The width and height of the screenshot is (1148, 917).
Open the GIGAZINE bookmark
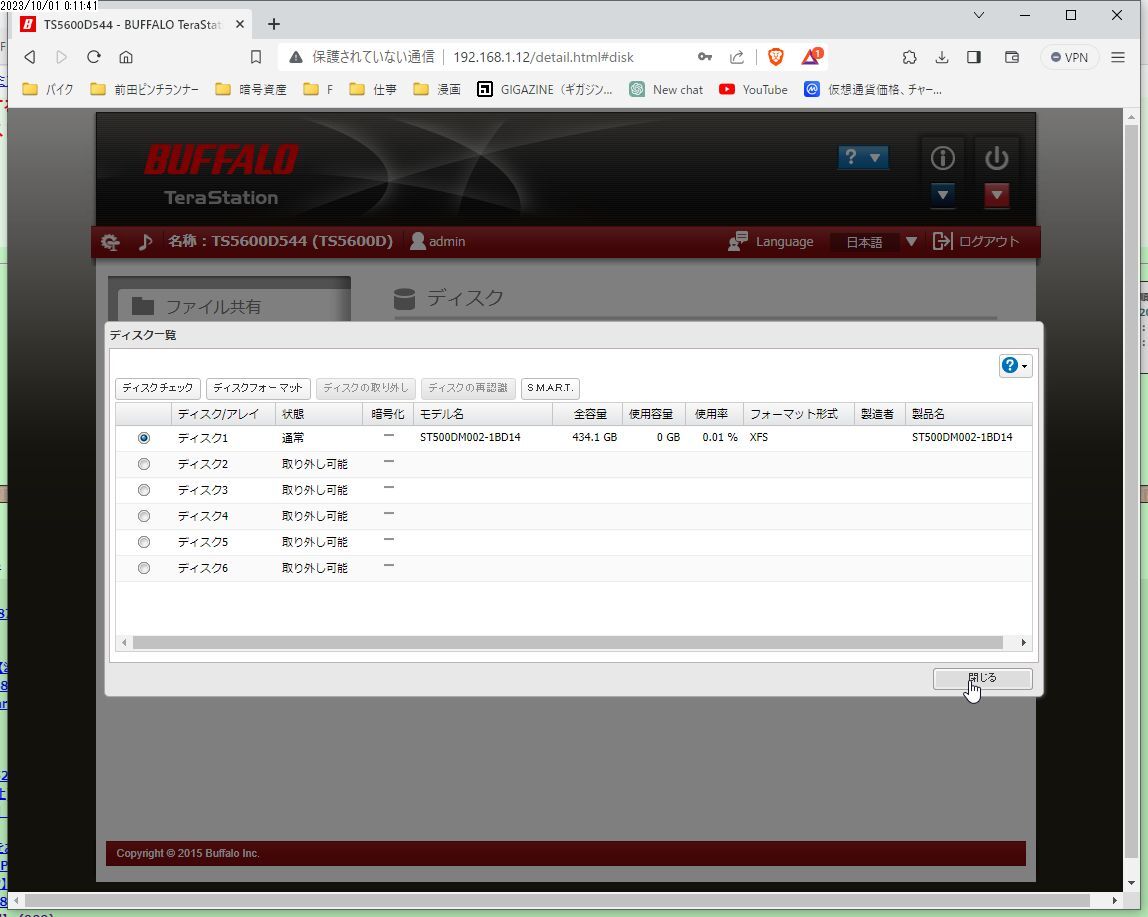[545, 89]
